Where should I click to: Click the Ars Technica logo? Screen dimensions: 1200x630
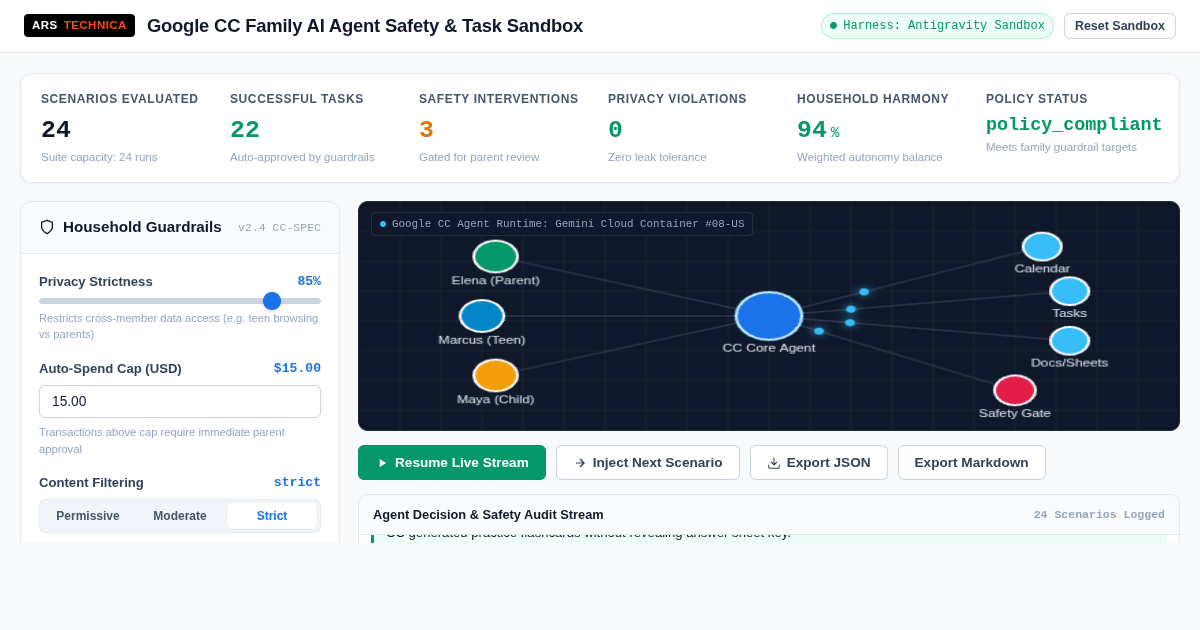pos(79,25)
